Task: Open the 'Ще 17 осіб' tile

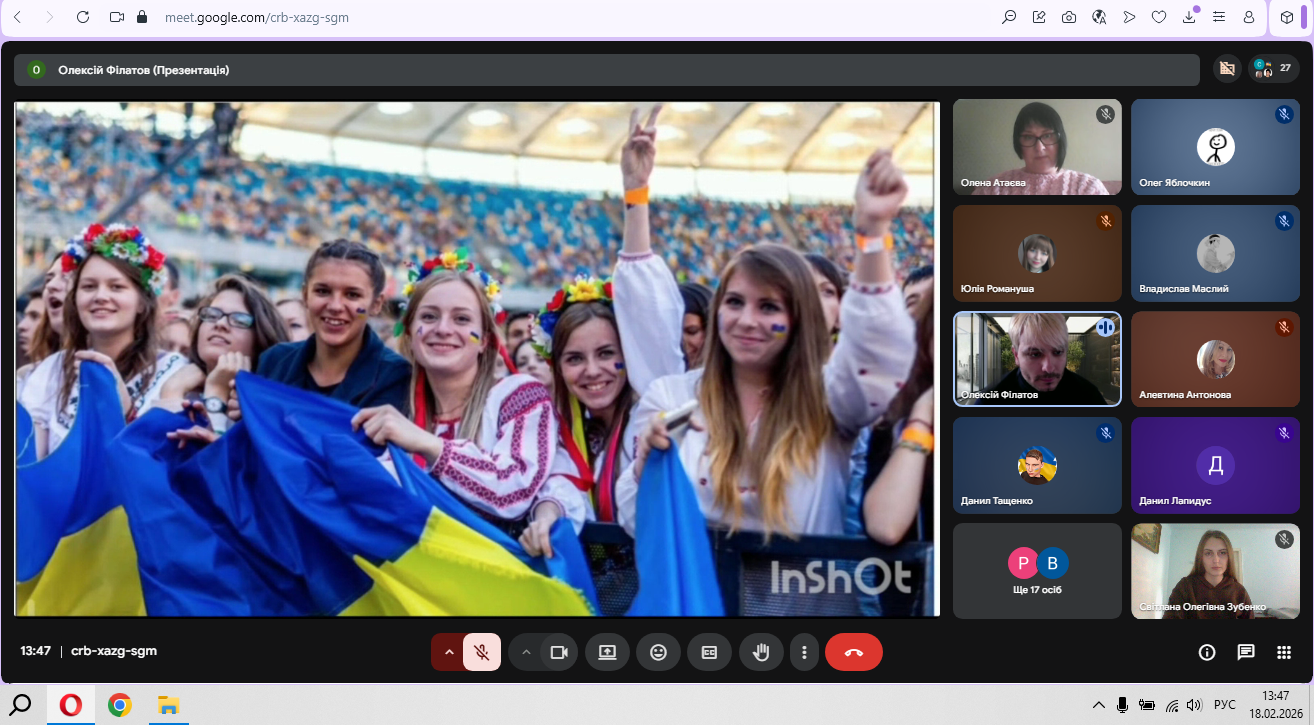Action: (1037, 571)
